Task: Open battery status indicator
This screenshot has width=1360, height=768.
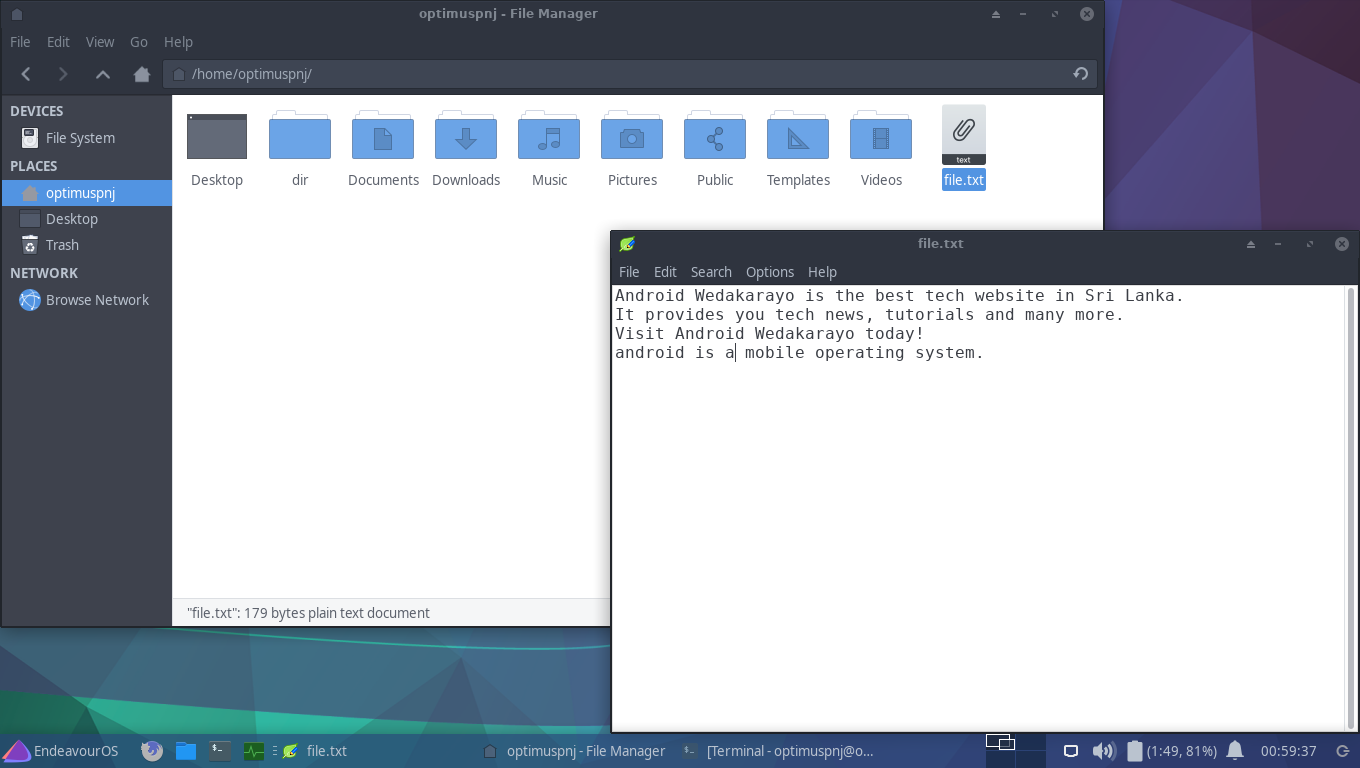Action: (1171, 751)
